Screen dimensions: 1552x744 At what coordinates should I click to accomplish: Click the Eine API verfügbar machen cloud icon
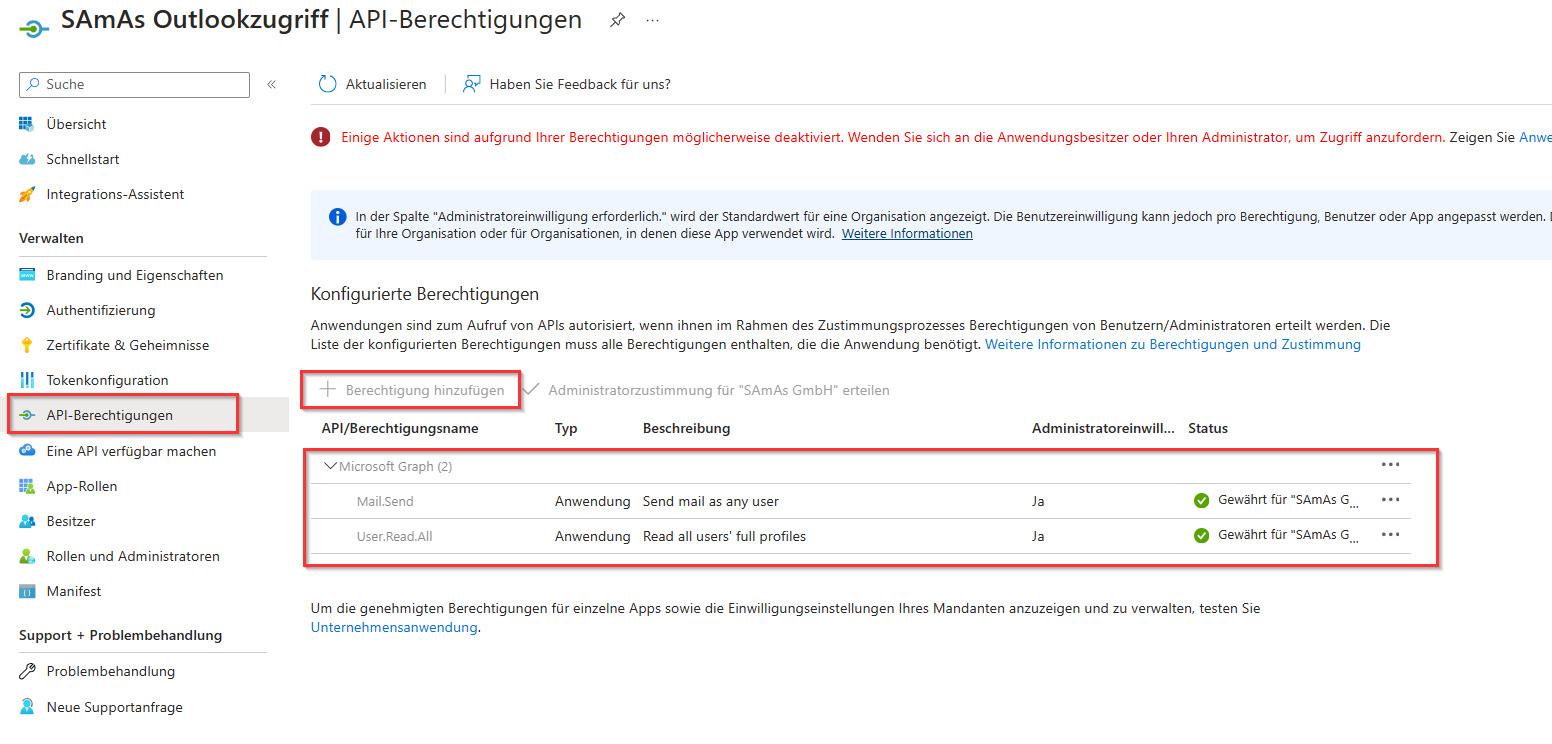pos(27,451)
